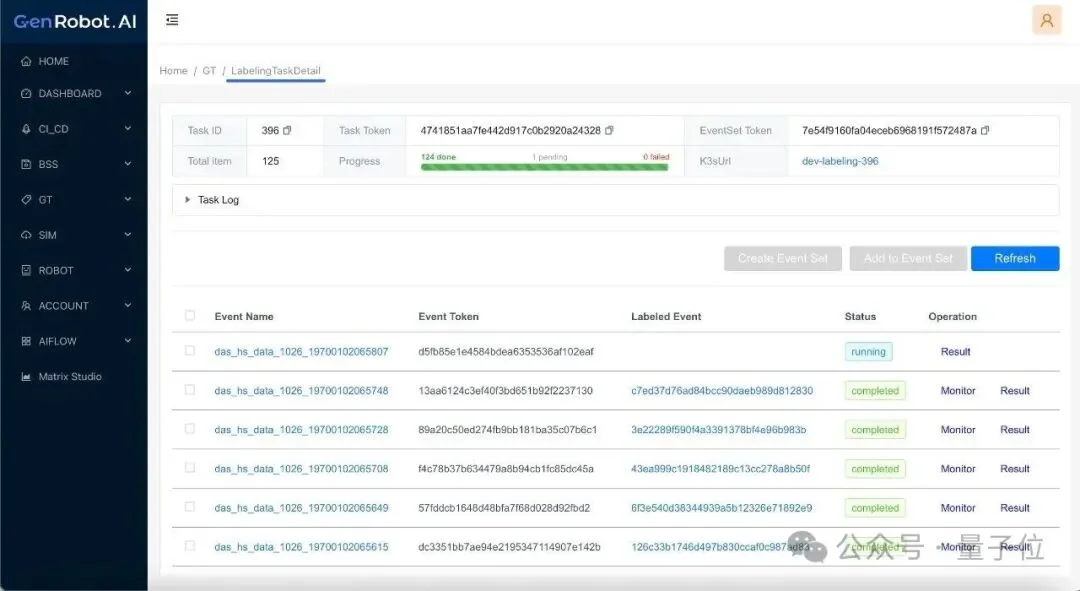Screen dimensions: 1080x591
Task: Copy the Task ID 396 value
Action: [287, 131]
